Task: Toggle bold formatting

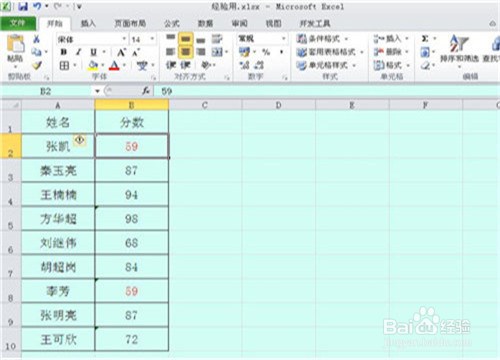Action: pyautogui.click(x=64, y=52)
